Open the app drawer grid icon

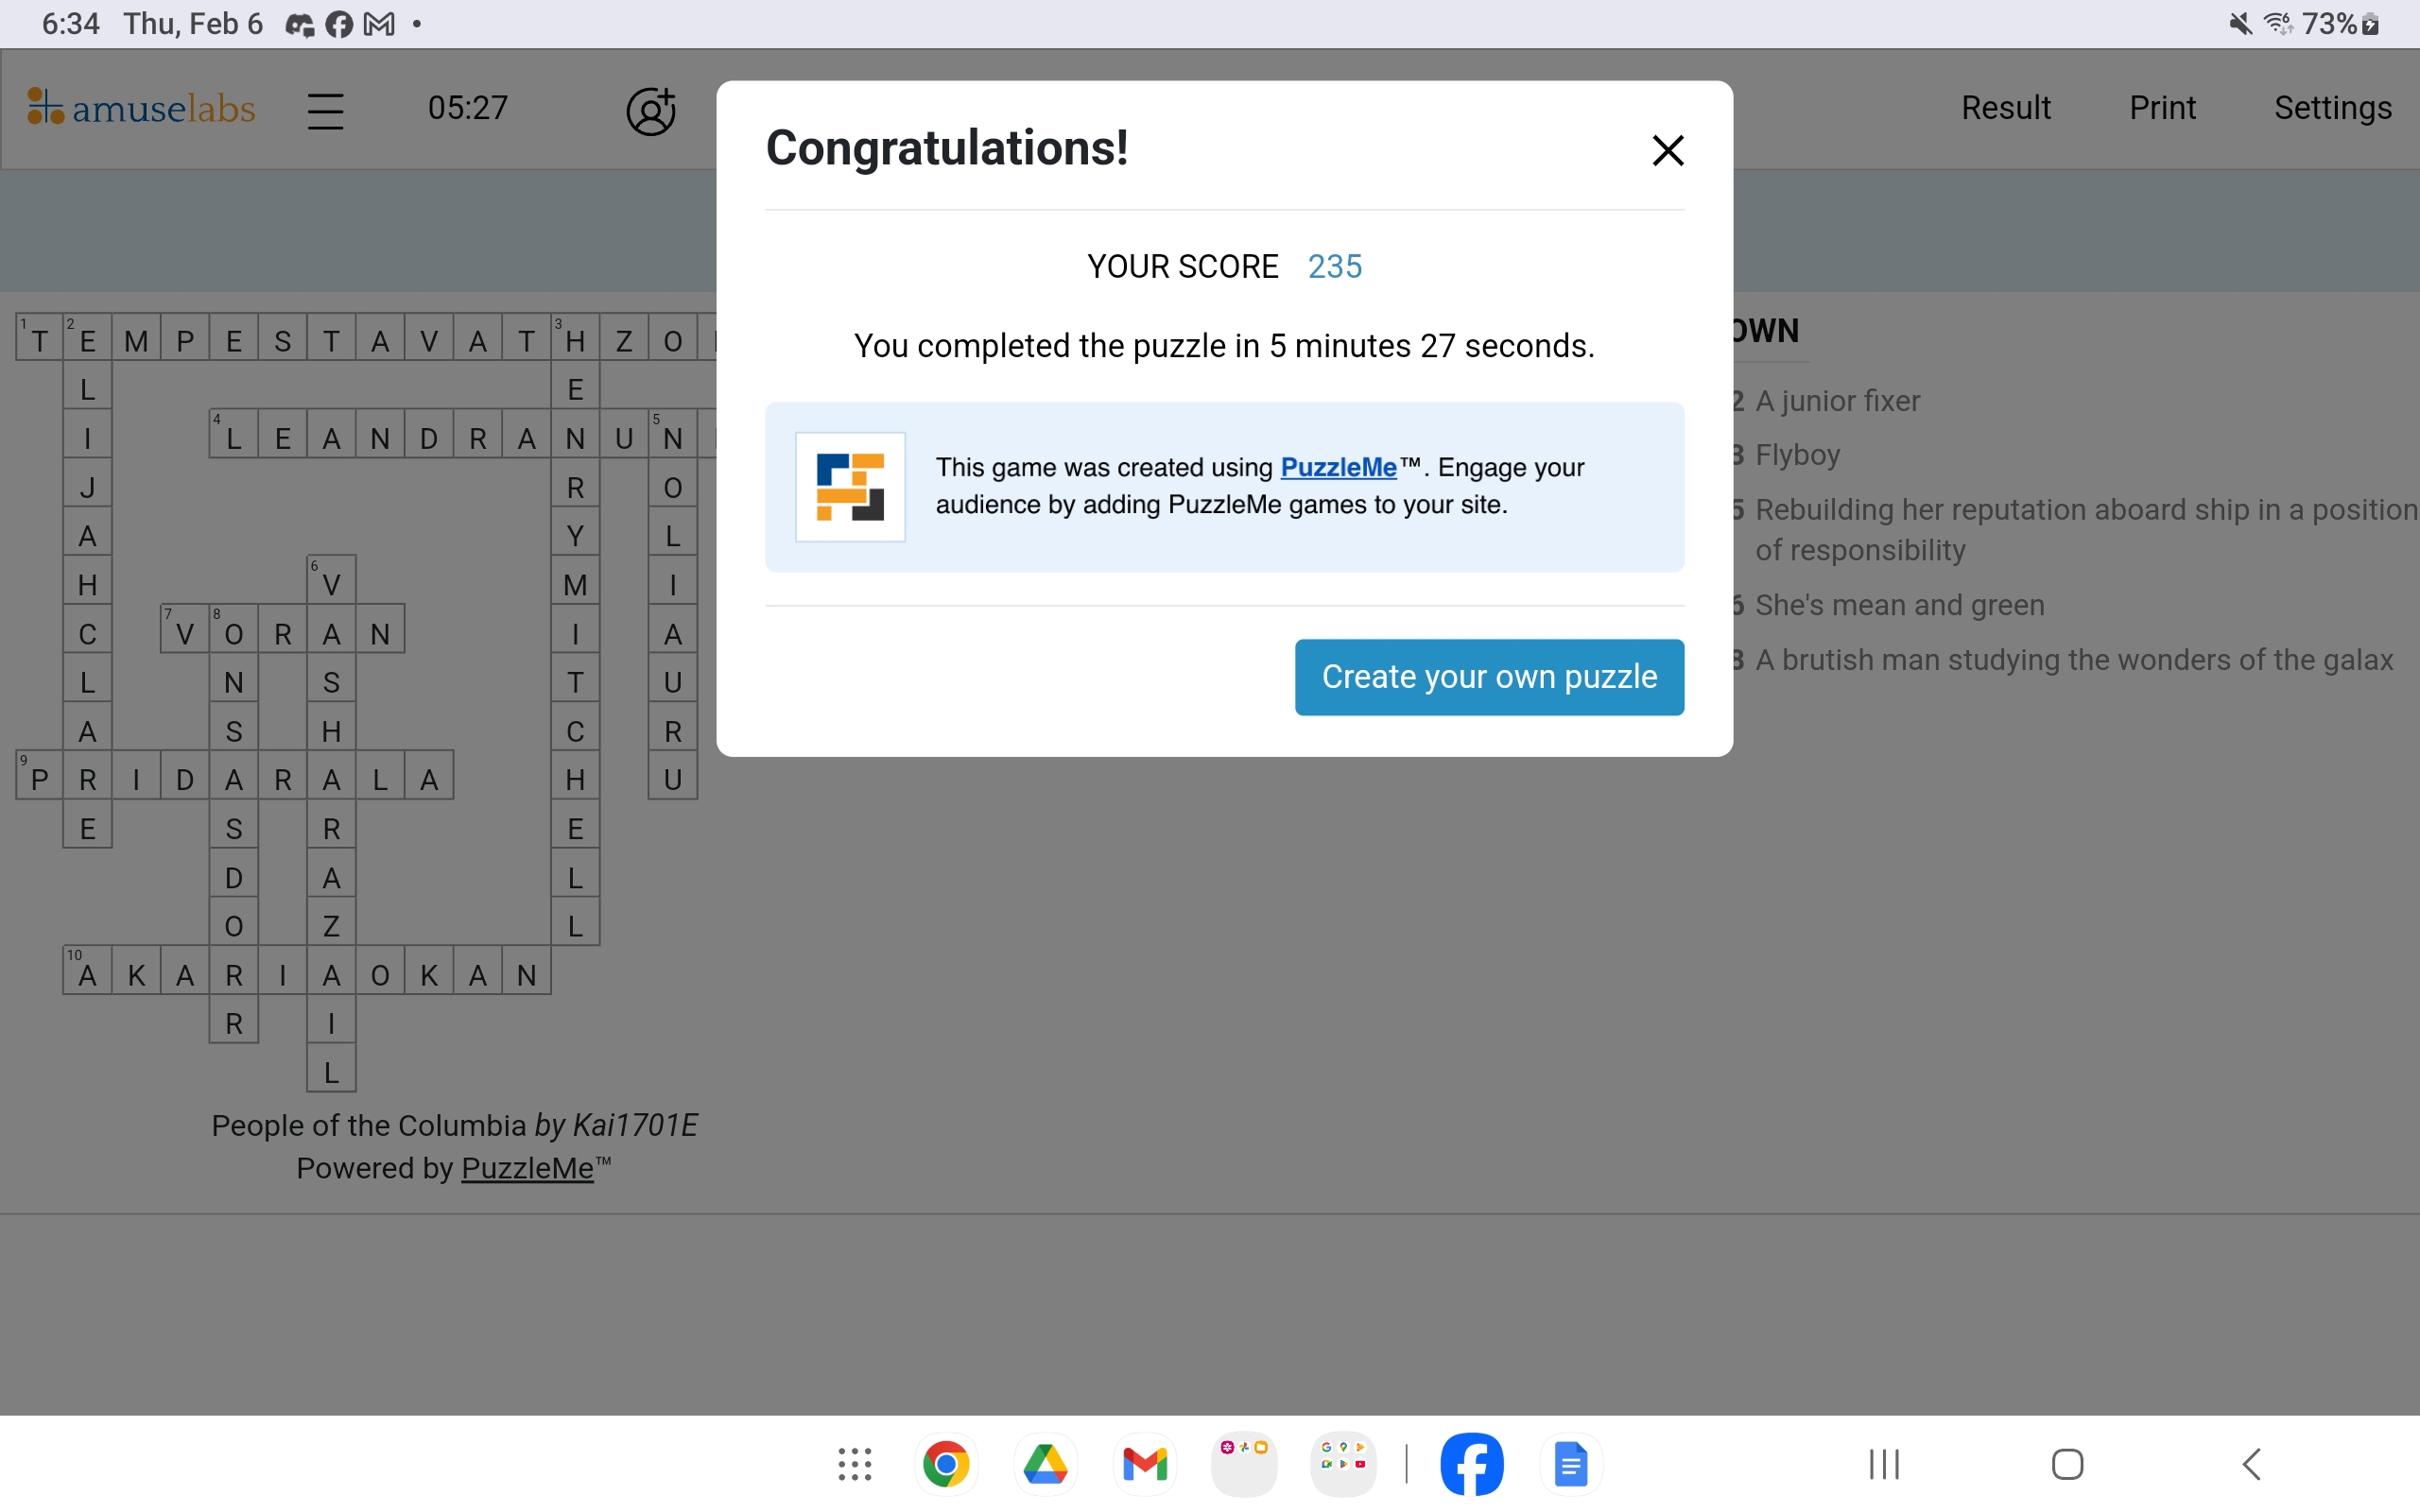tap(854, 1464)
